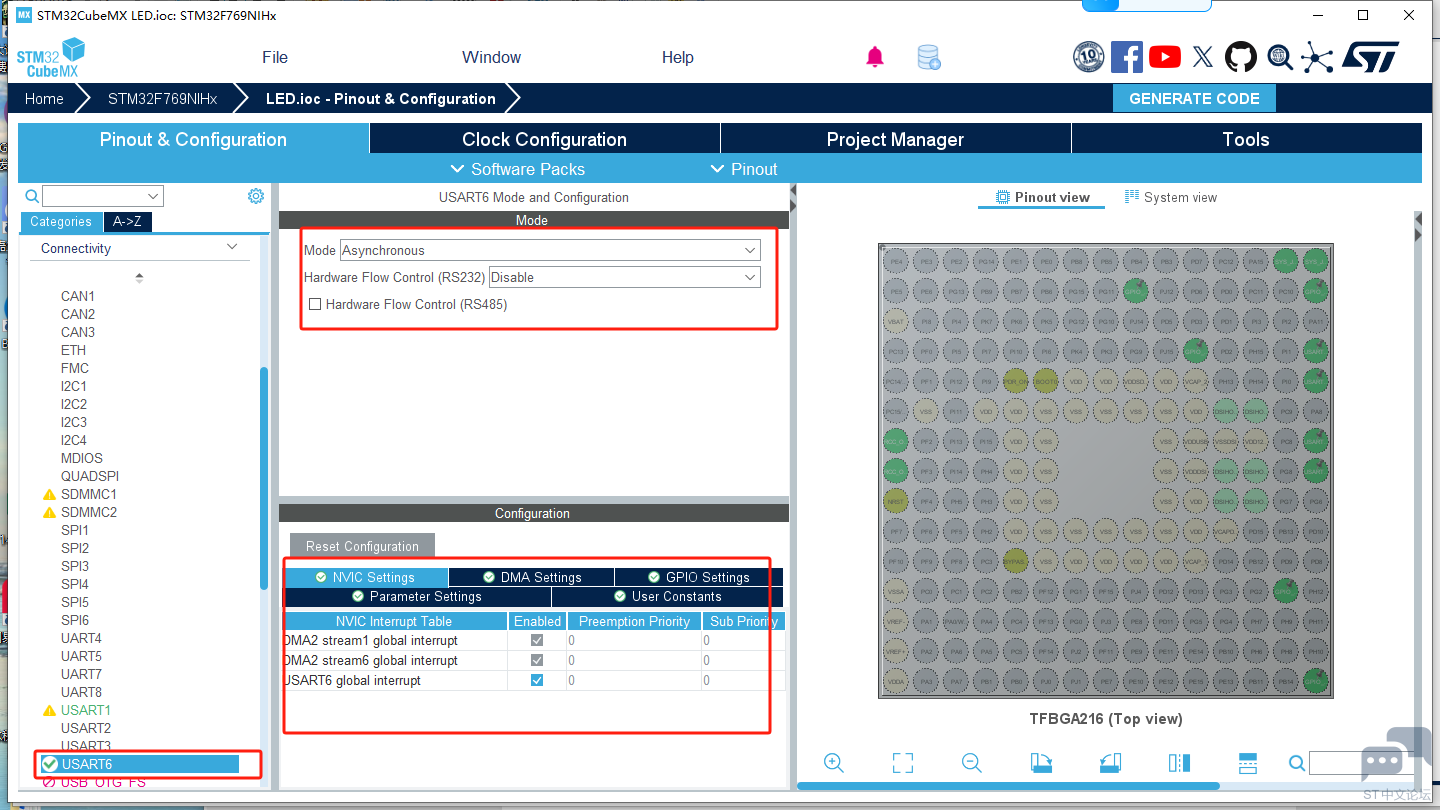The image size is (1440, 810).
Task: Zoom out of the pinout view
Action: [x=971, y=763]
